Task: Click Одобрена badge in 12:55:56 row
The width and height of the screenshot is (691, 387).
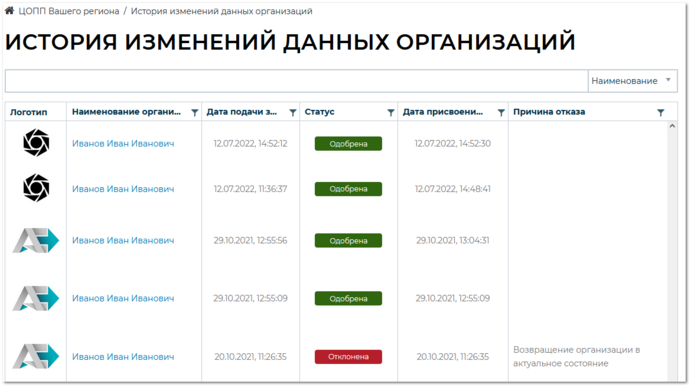Action: click(348, 241)
